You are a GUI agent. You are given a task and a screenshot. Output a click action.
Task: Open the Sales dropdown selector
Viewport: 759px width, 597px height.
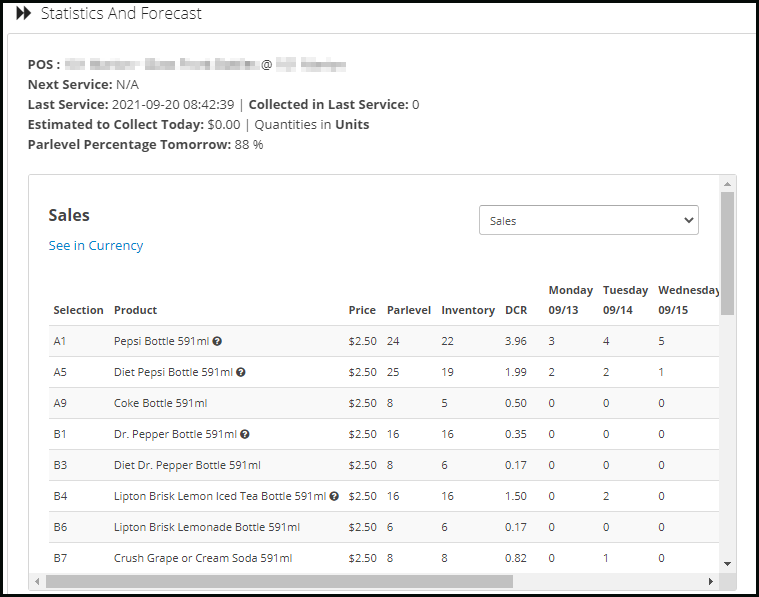pyautogui.click(x=589, y=220)
